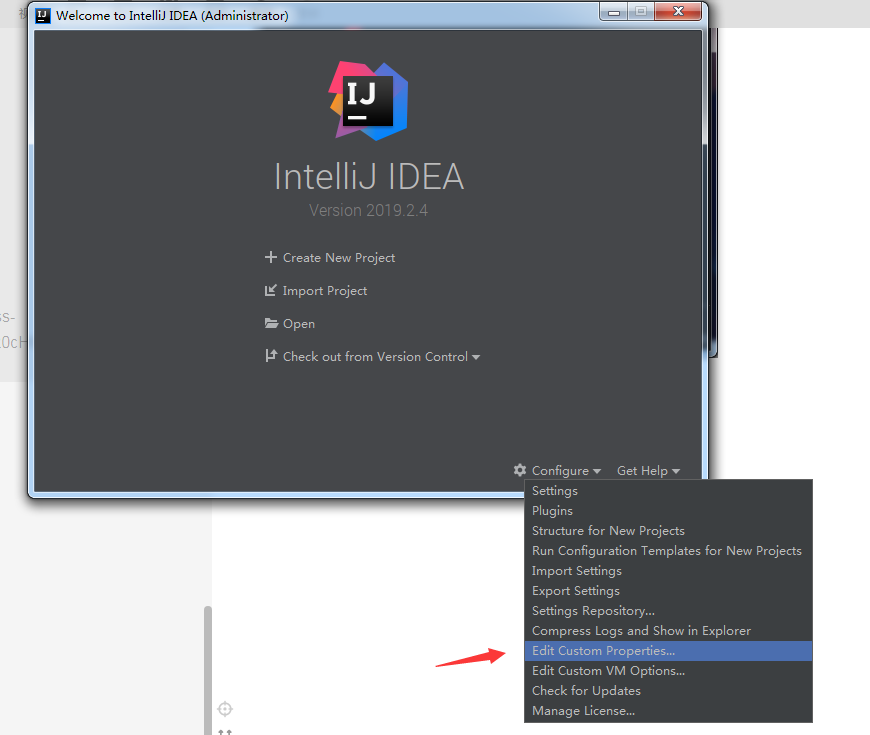Open Plugins from the Configure menu
This screenshot has height=735, width=870.
coord(551,510)
